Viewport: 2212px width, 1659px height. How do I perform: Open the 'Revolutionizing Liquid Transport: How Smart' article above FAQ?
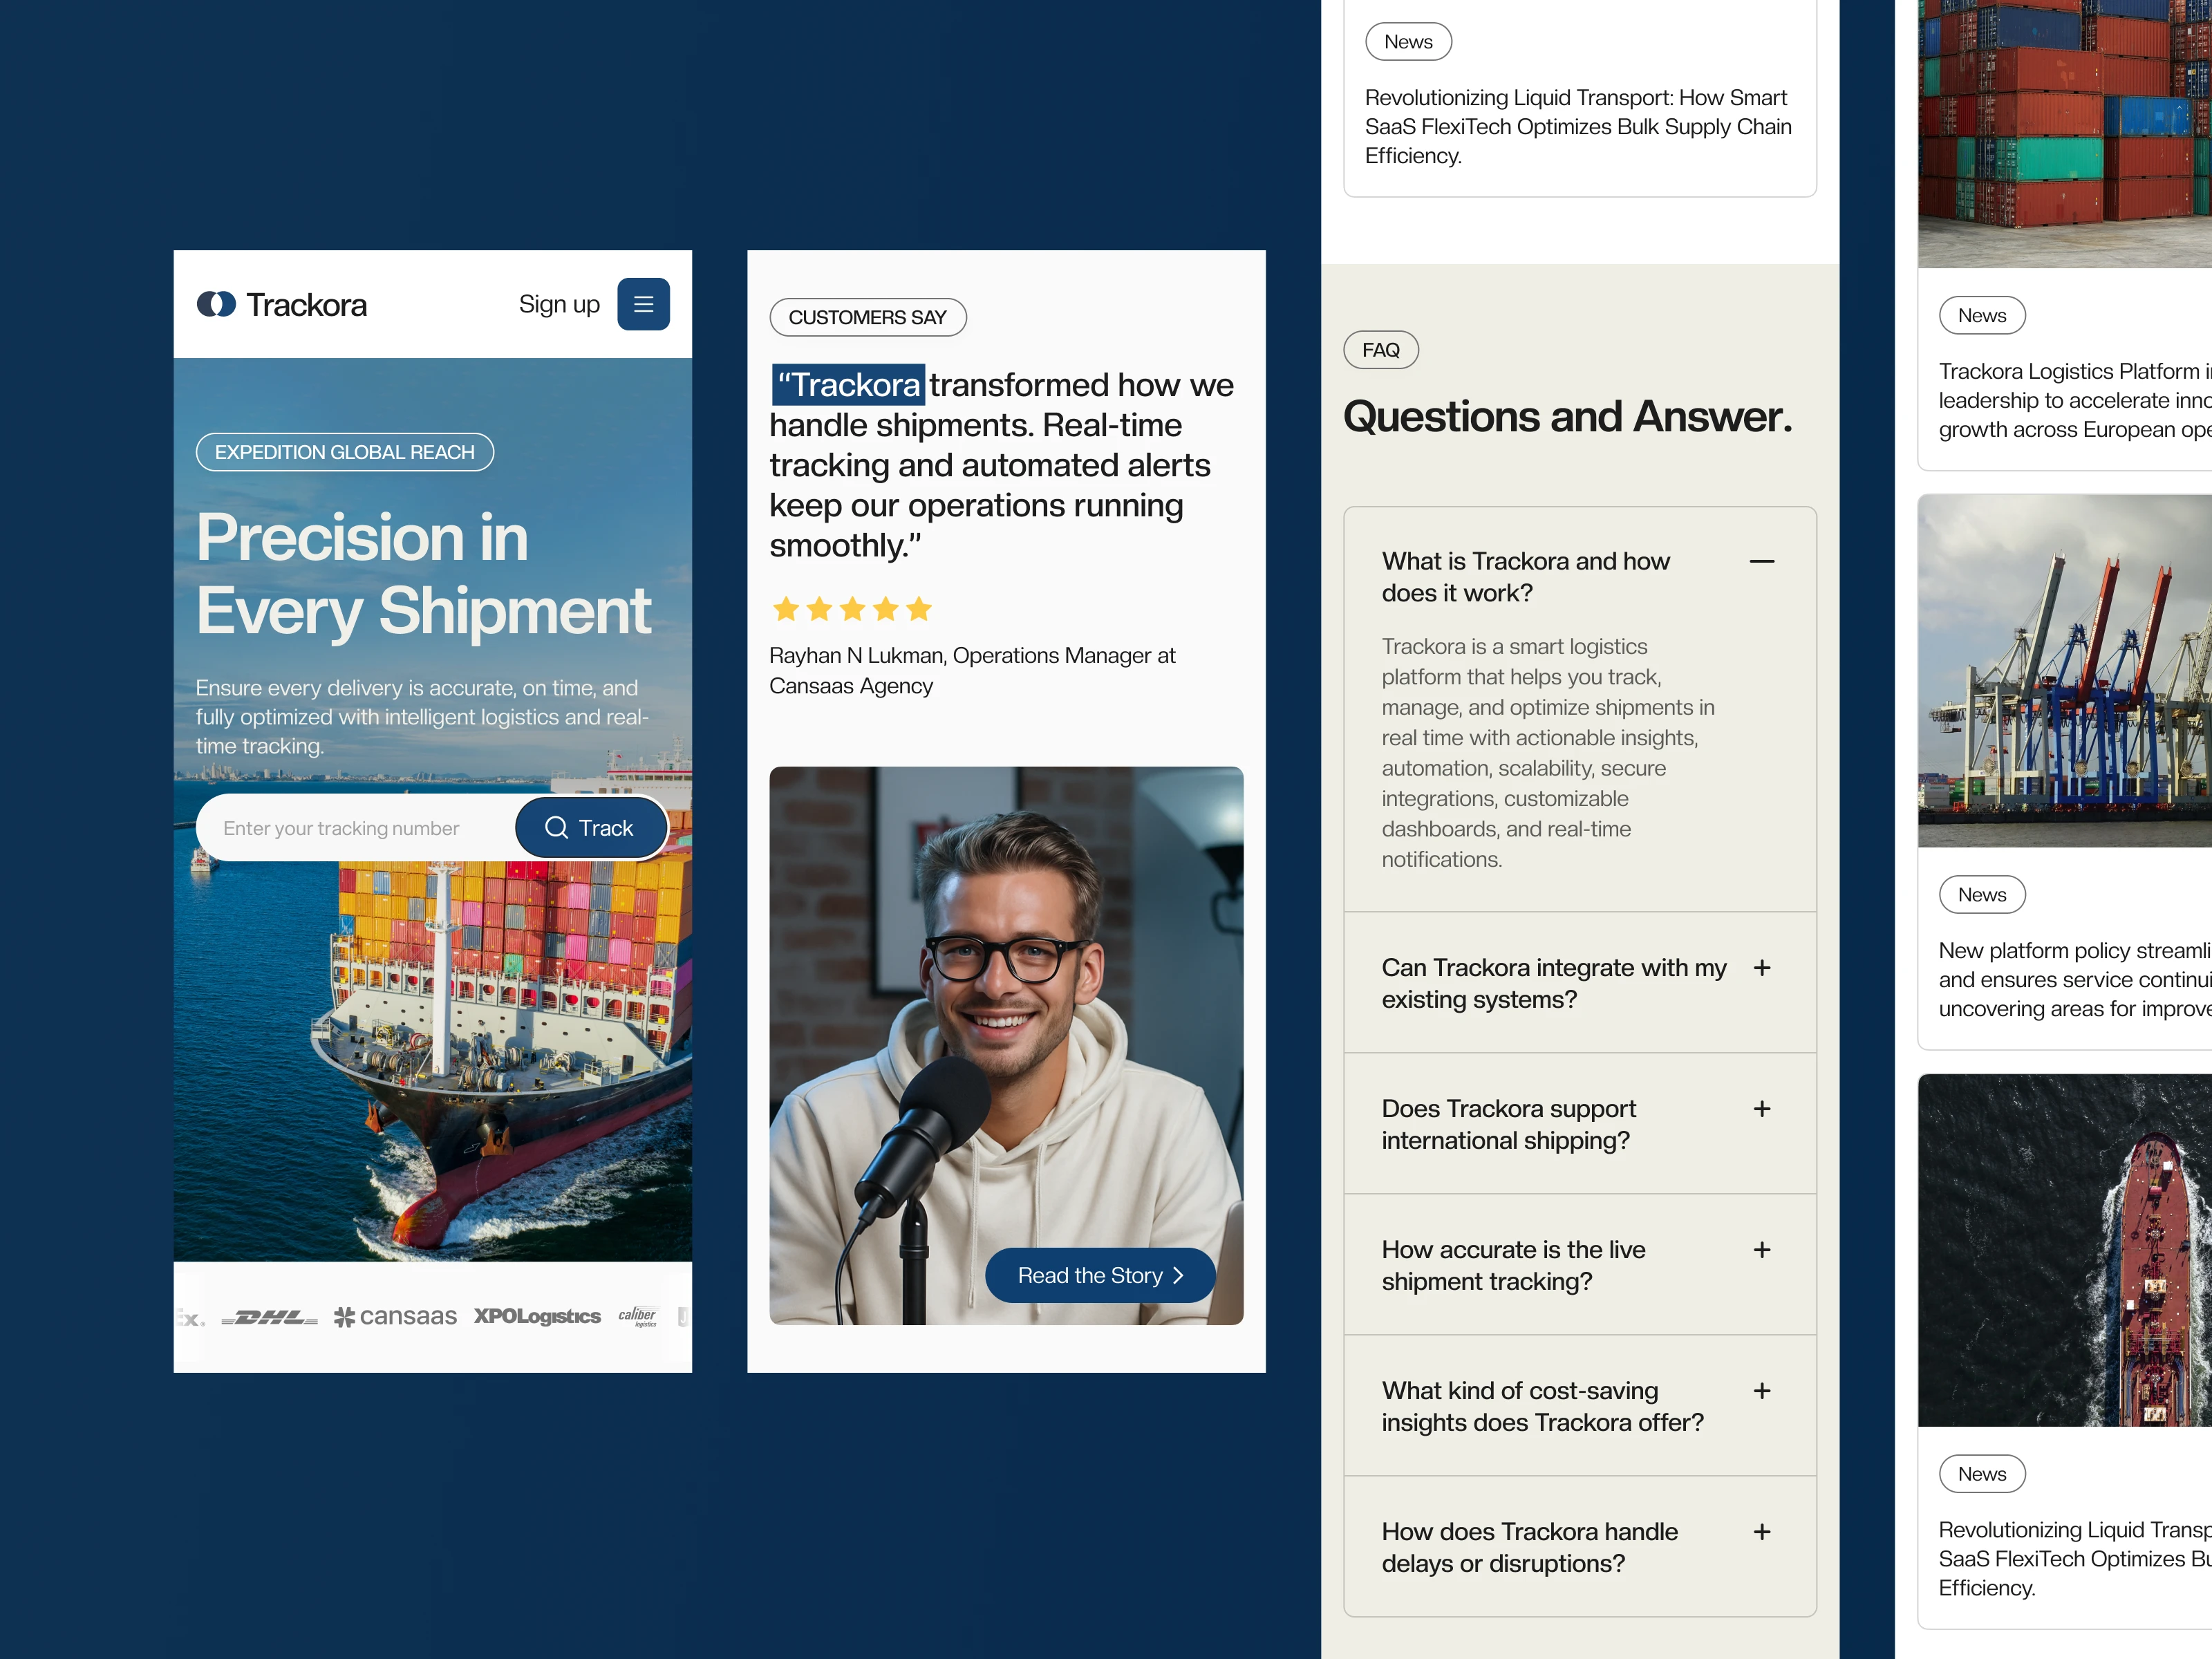1578,127
